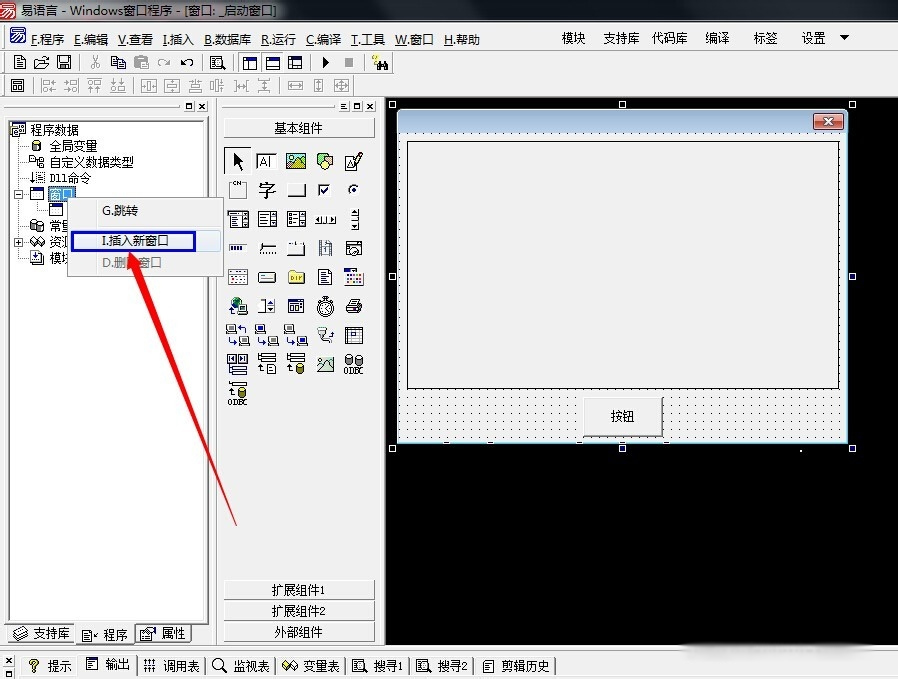Image resolution: width=898 pixels, height=679 pixels.
Task: Select the checkbox component in palette
Action: click(x=325, y=190)
